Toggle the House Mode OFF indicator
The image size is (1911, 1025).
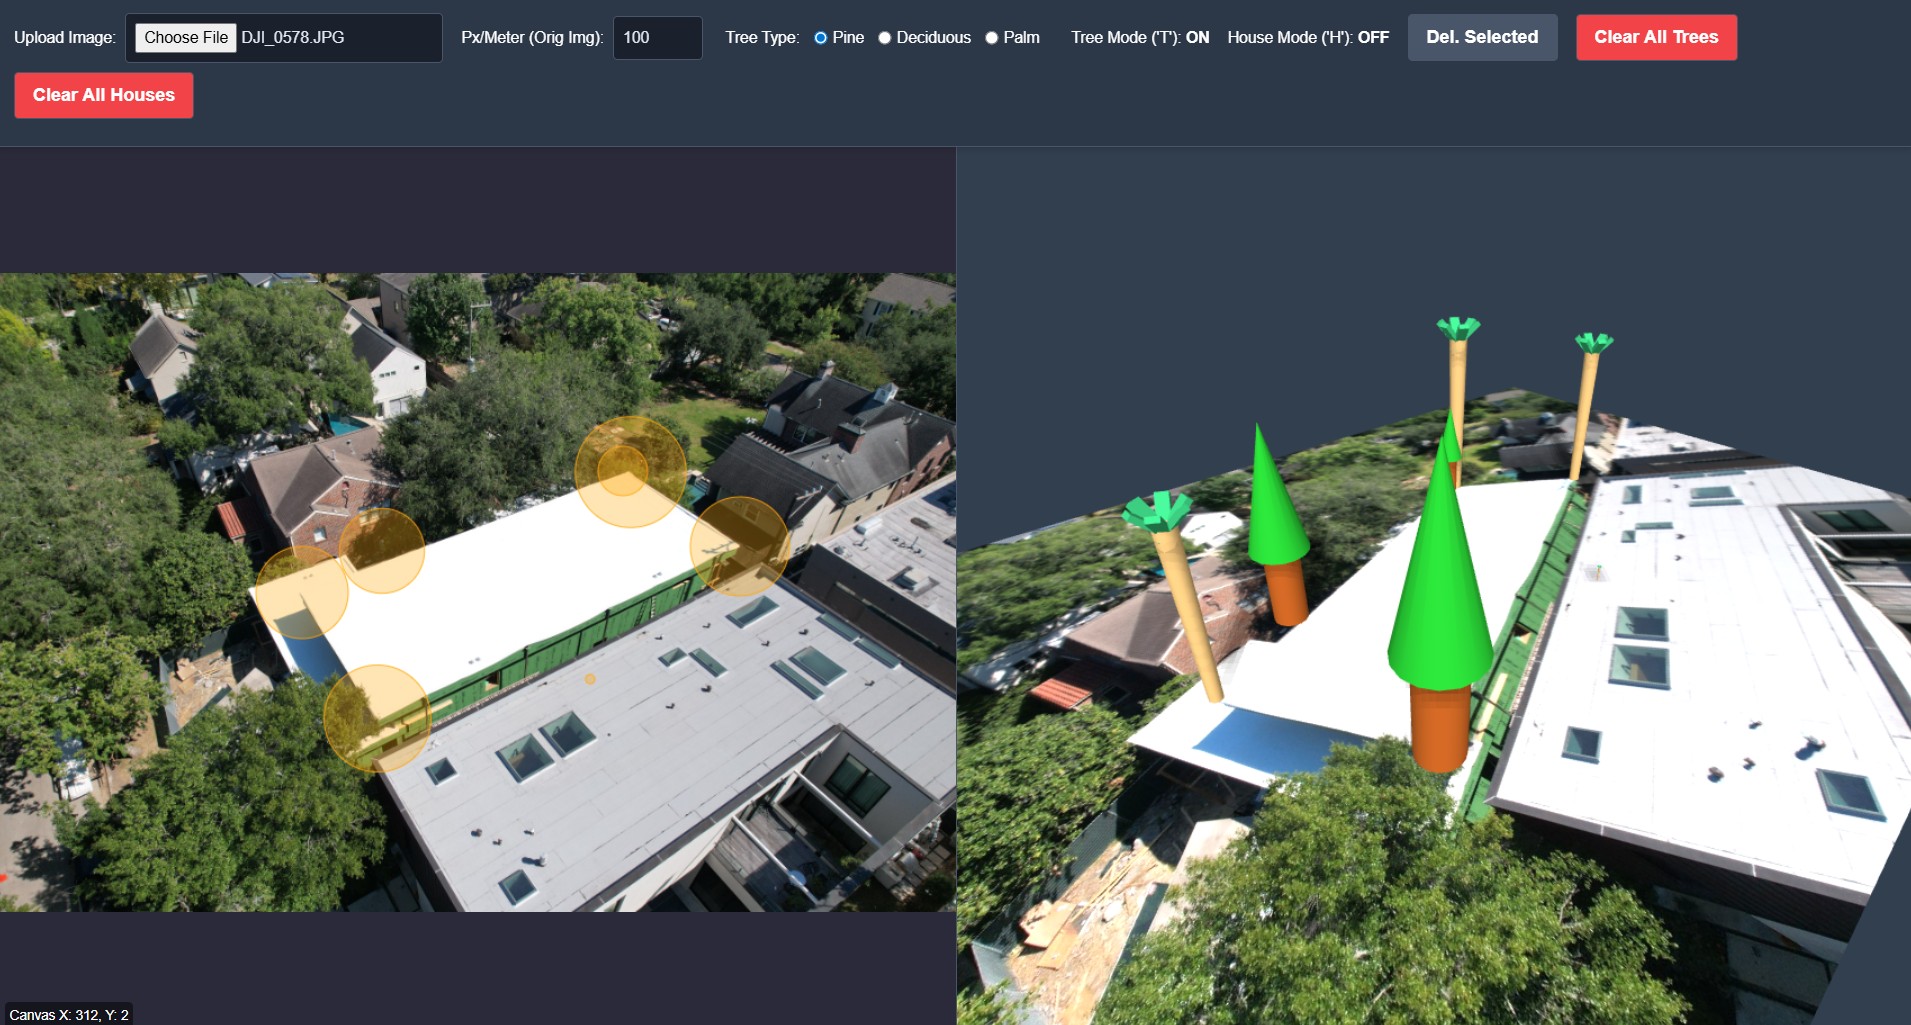[x=1307, y=38]
